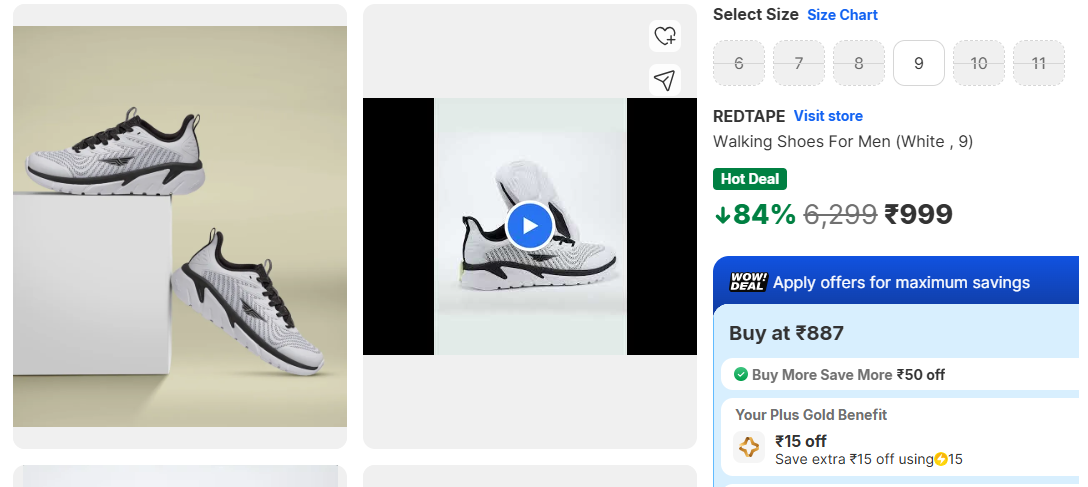Select size 9

[919, 63]
